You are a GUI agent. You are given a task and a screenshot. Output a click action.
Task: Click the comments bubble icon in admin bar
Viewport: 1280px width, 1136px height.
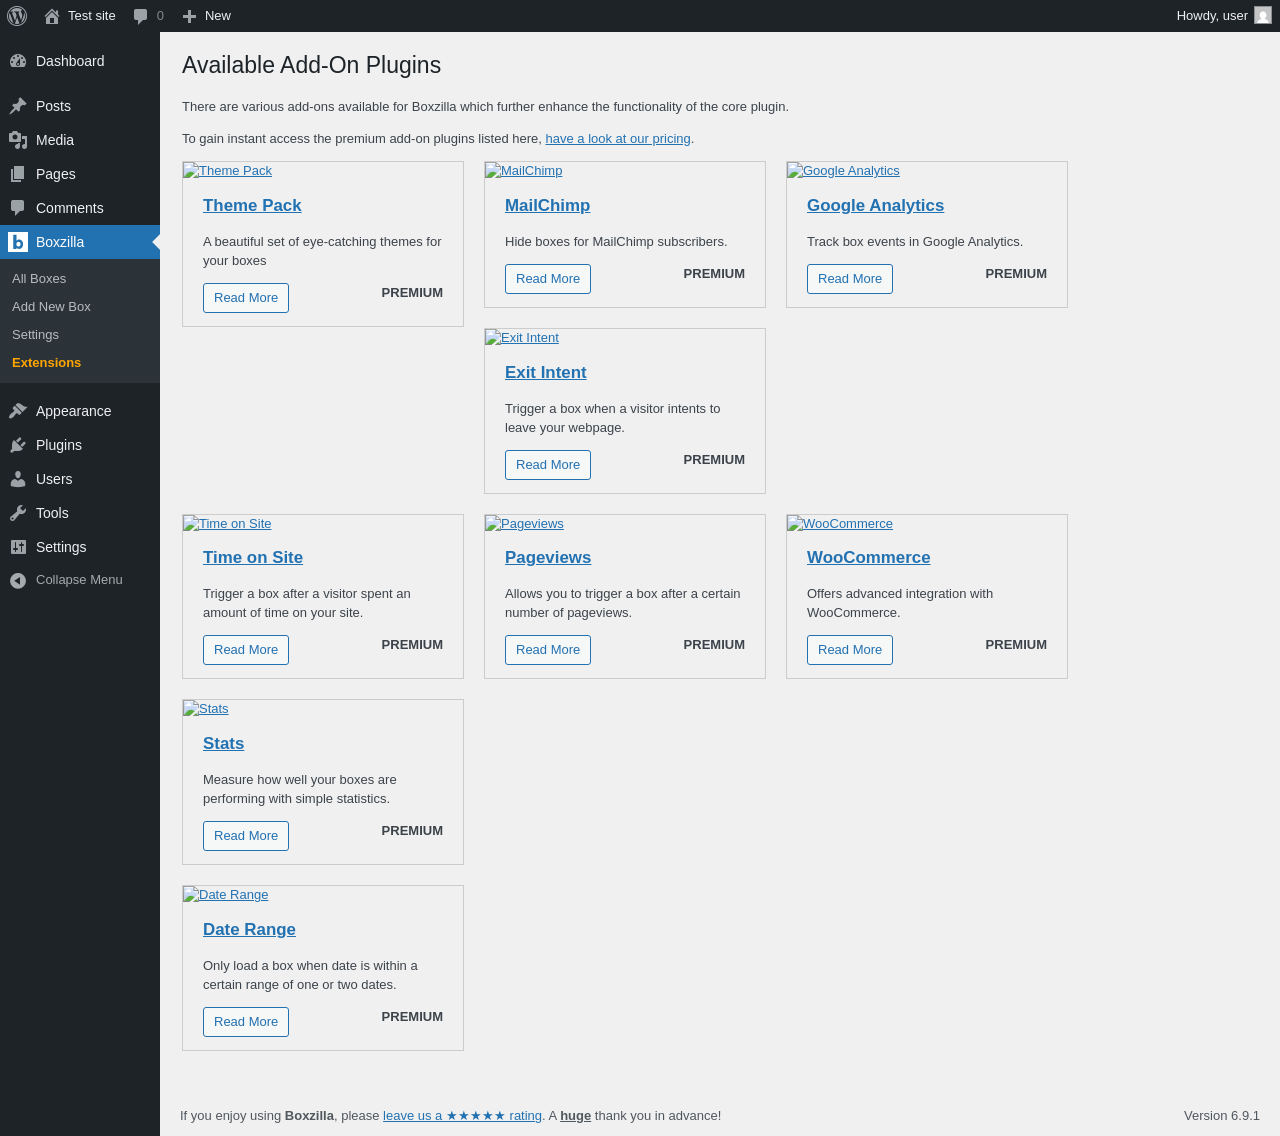click(x=141, y=16)
